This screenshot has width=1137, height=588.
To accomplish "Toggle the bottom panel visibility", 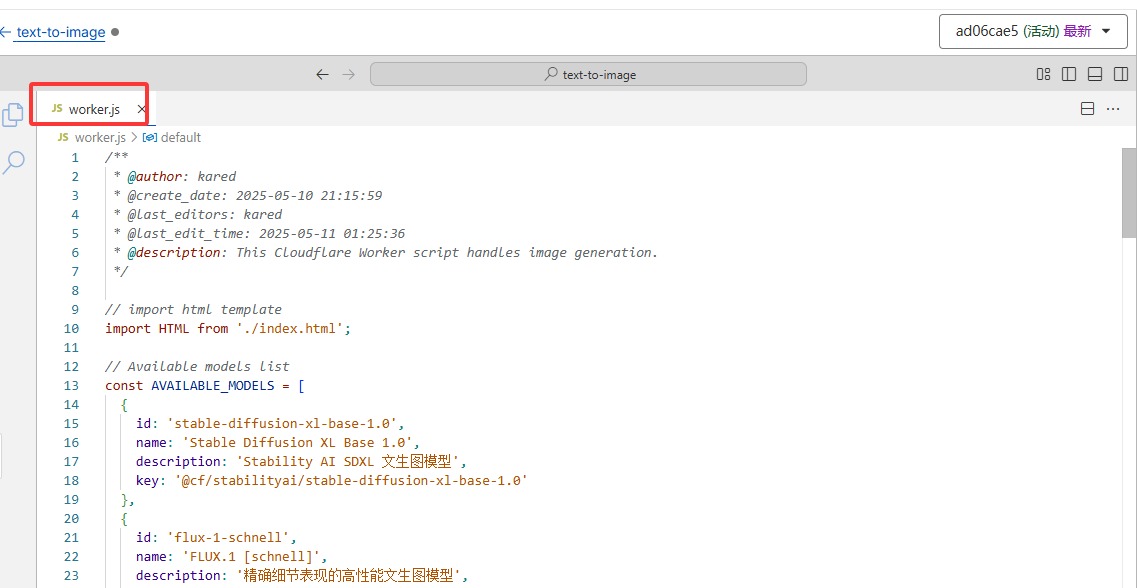I will point(1095,74).
